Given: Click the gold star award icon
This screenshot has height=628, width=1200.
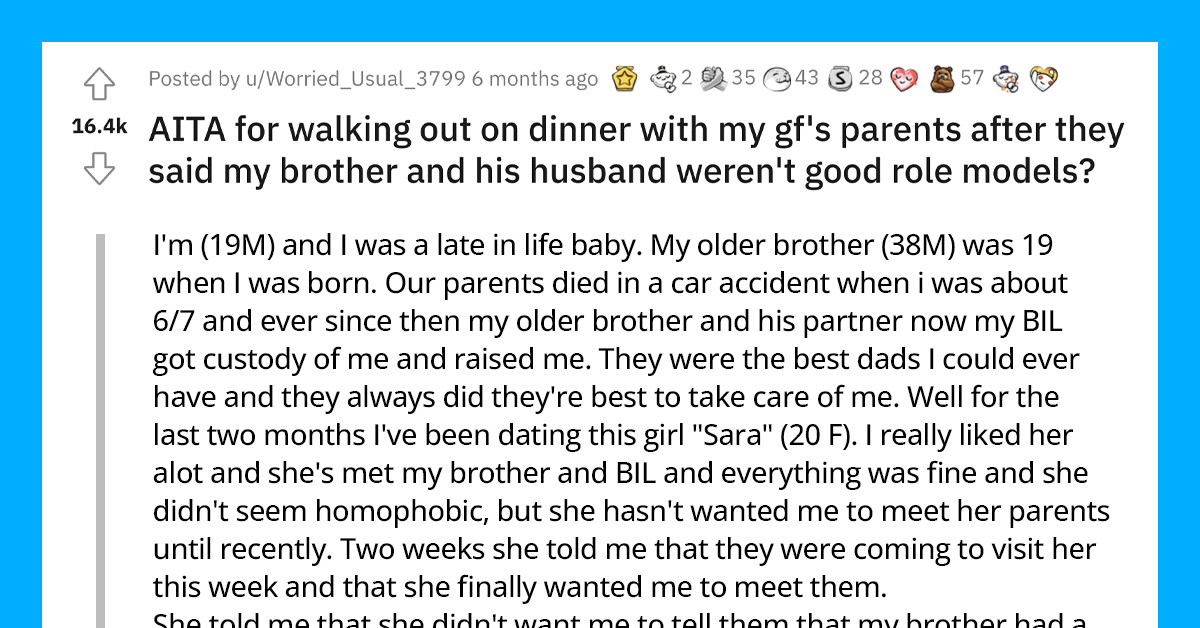Looking at the screenshot, I should [626, 78].
